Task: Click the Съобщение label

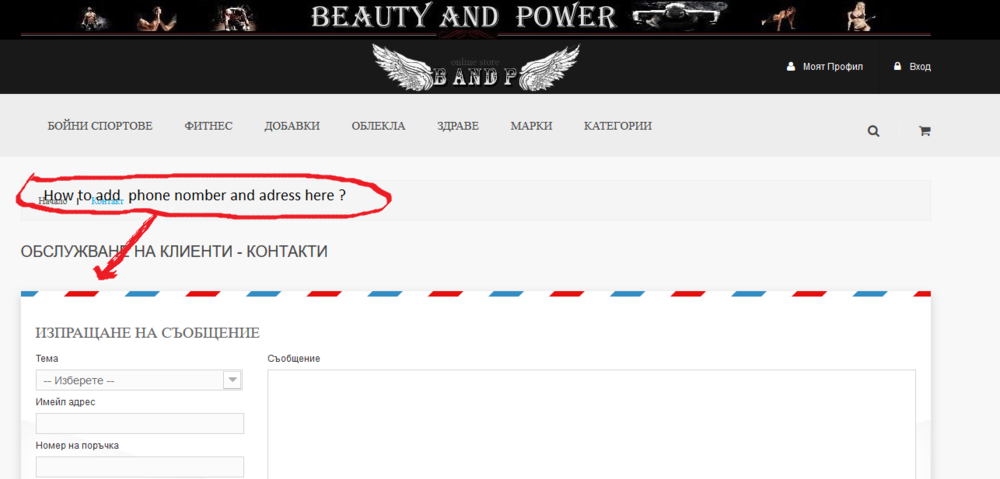Action: [293, 358]
